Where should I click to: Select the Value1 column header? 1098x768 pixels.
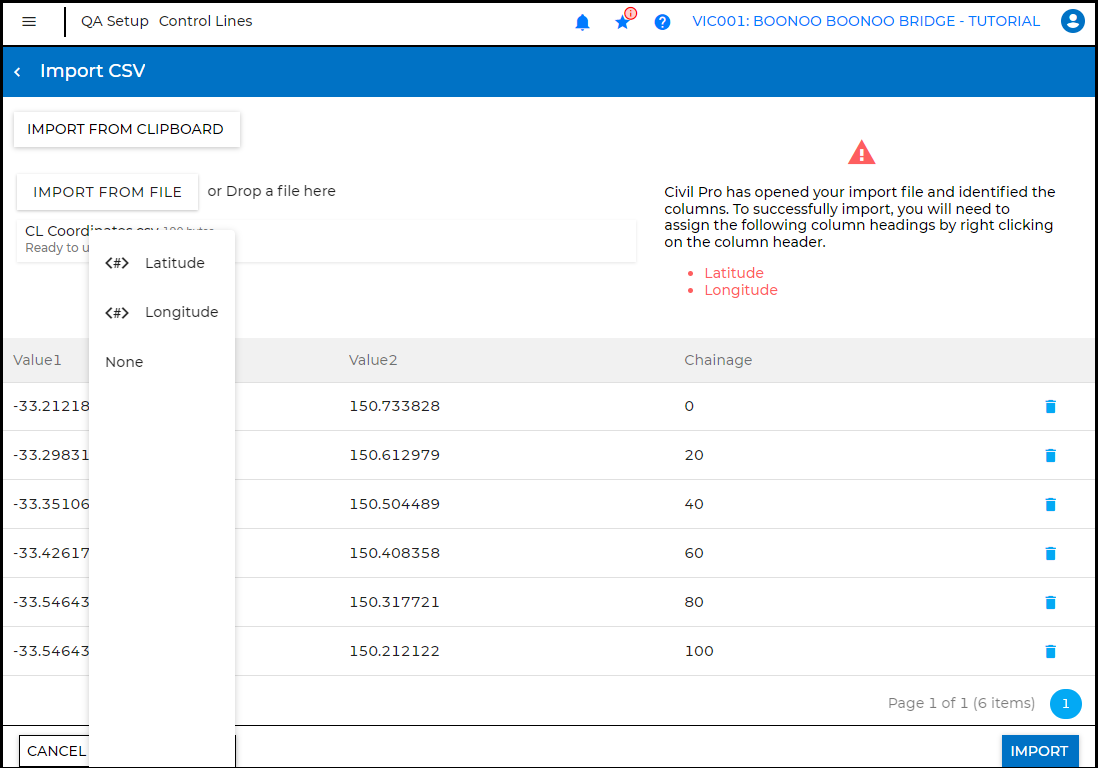click(x=37, y=360)
